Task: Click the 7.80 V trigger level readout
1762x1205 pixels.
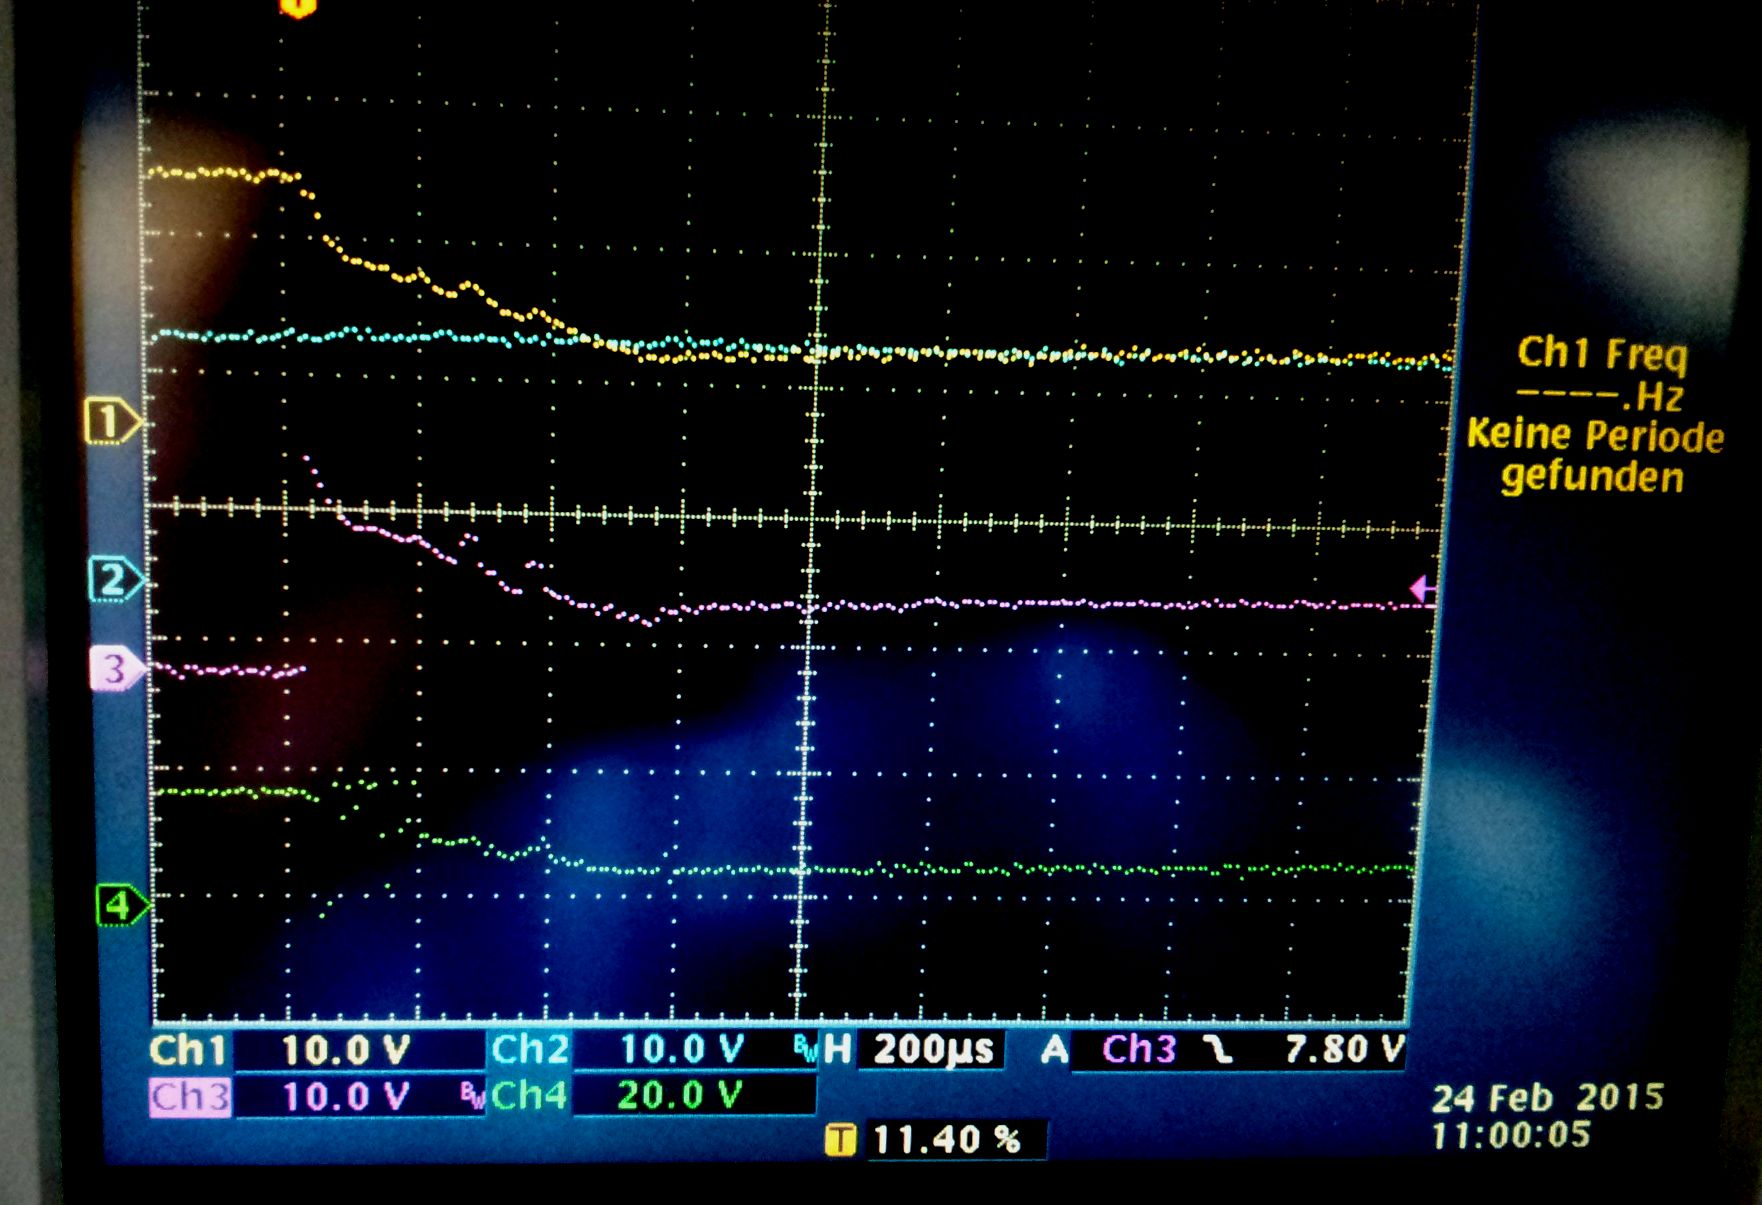Action: (x=1344, y=1049)
